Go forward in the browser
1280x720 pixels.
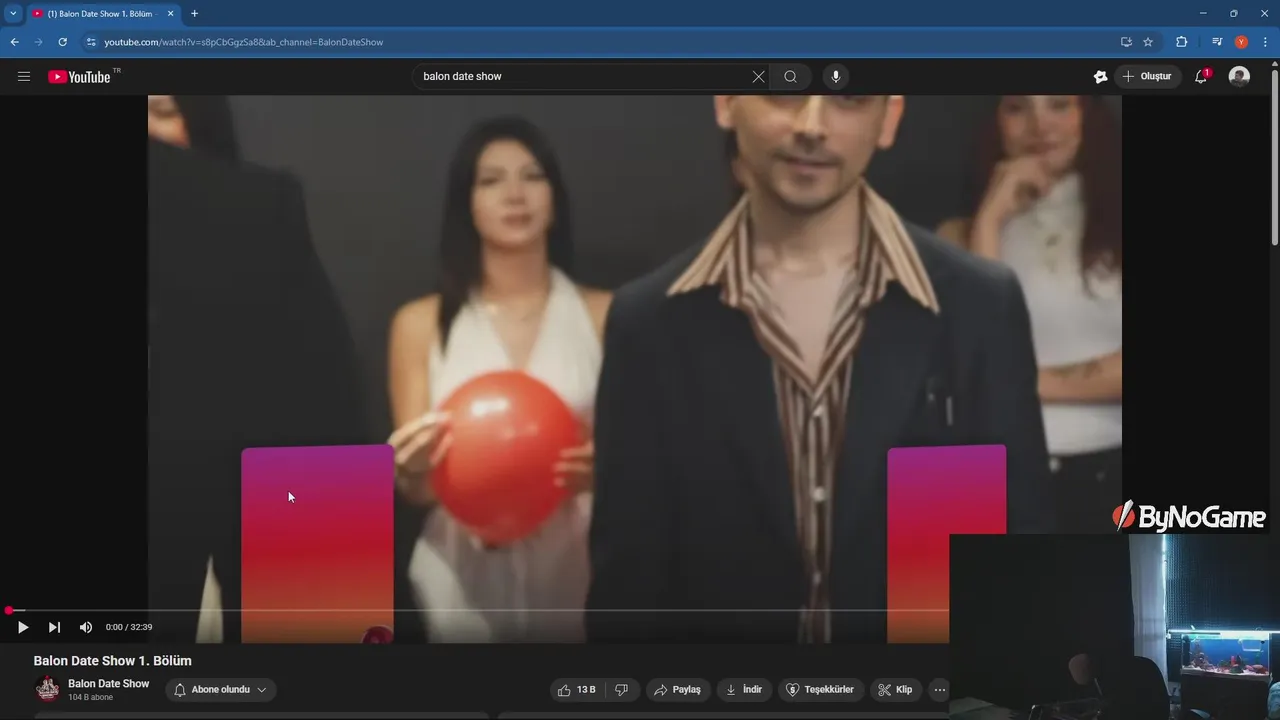pos(38,42)
